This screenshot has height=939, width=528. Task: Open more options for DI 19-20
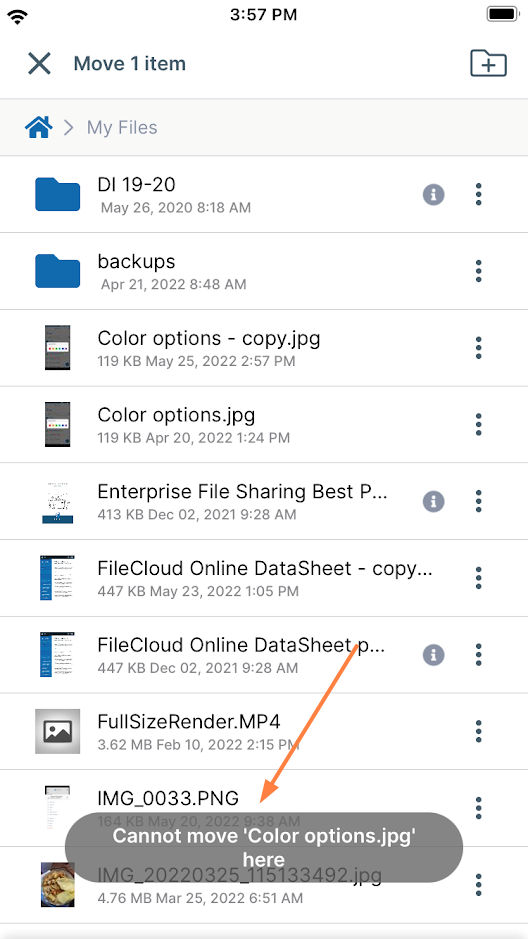[x=478, y=194]
